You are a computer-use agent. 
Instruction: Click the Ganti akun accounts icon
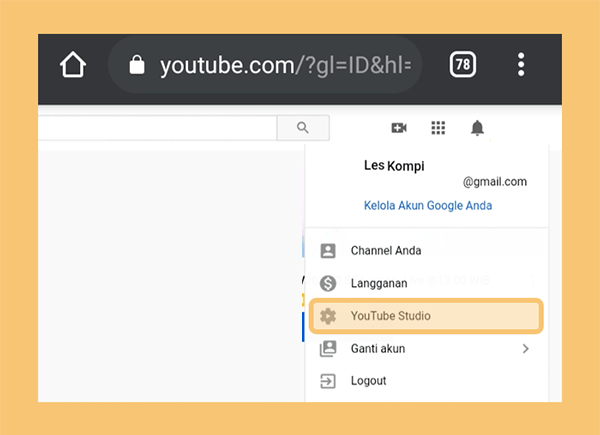pos(328,349)
